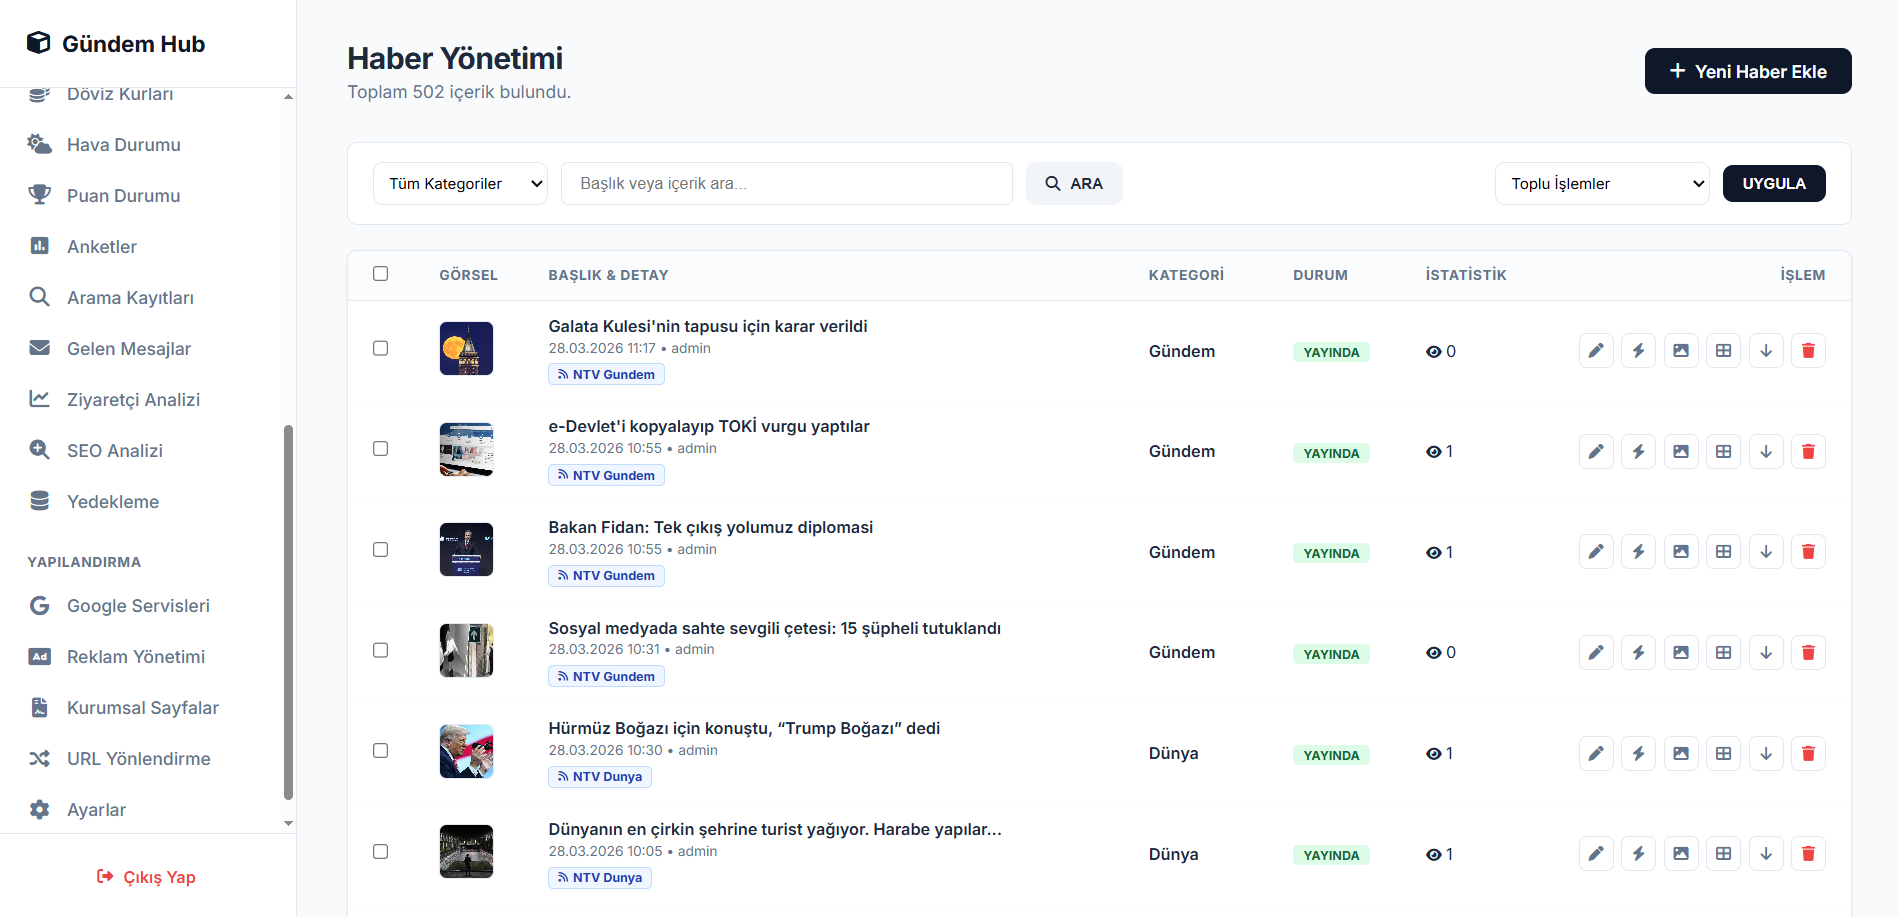Click the grid icon for Sosyal medyada news

click(x=1723, y=653)
